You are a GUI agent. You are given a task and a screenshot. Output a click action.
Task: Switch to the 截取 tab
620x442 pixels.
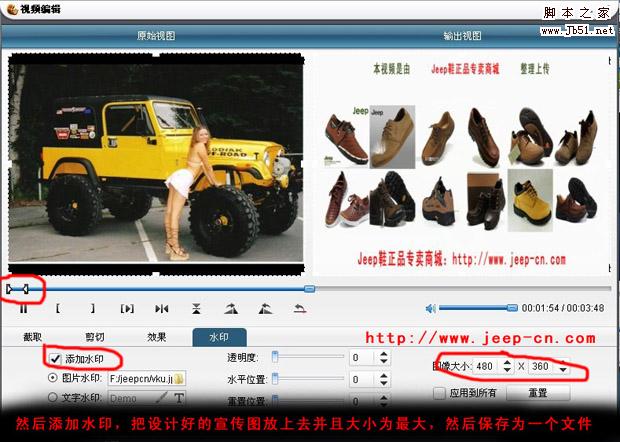point(33,337)
